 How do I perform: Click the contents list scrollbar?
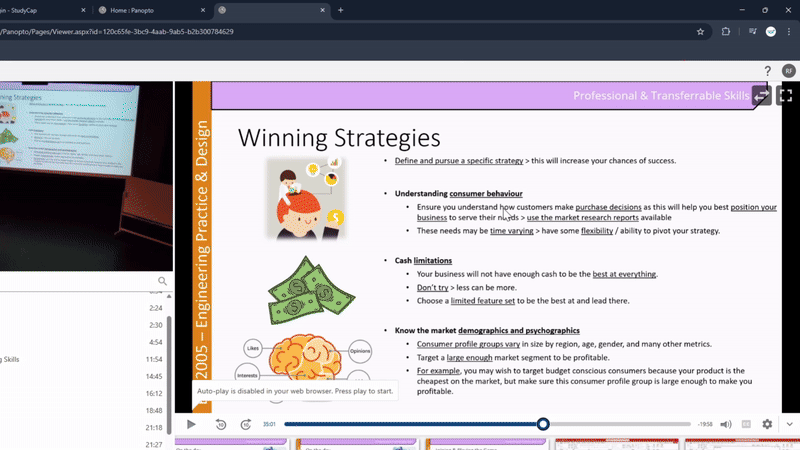click(x=169, y=375)
